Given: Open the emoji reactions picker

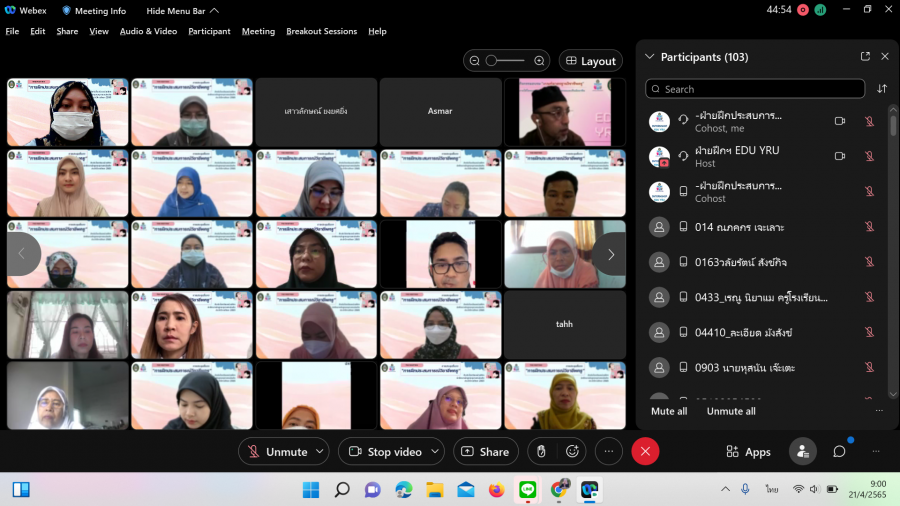Looking at the screenshot, I should point(573,452).
